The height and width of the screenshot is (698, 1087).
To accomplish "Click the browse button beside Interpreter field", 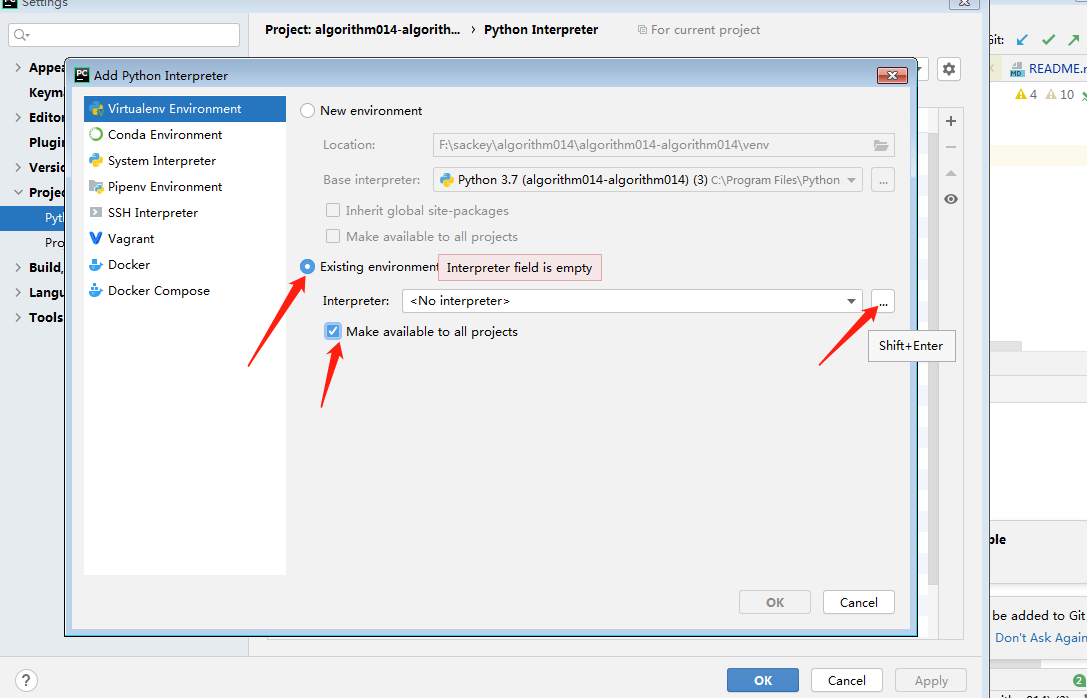I will point(882,301).
